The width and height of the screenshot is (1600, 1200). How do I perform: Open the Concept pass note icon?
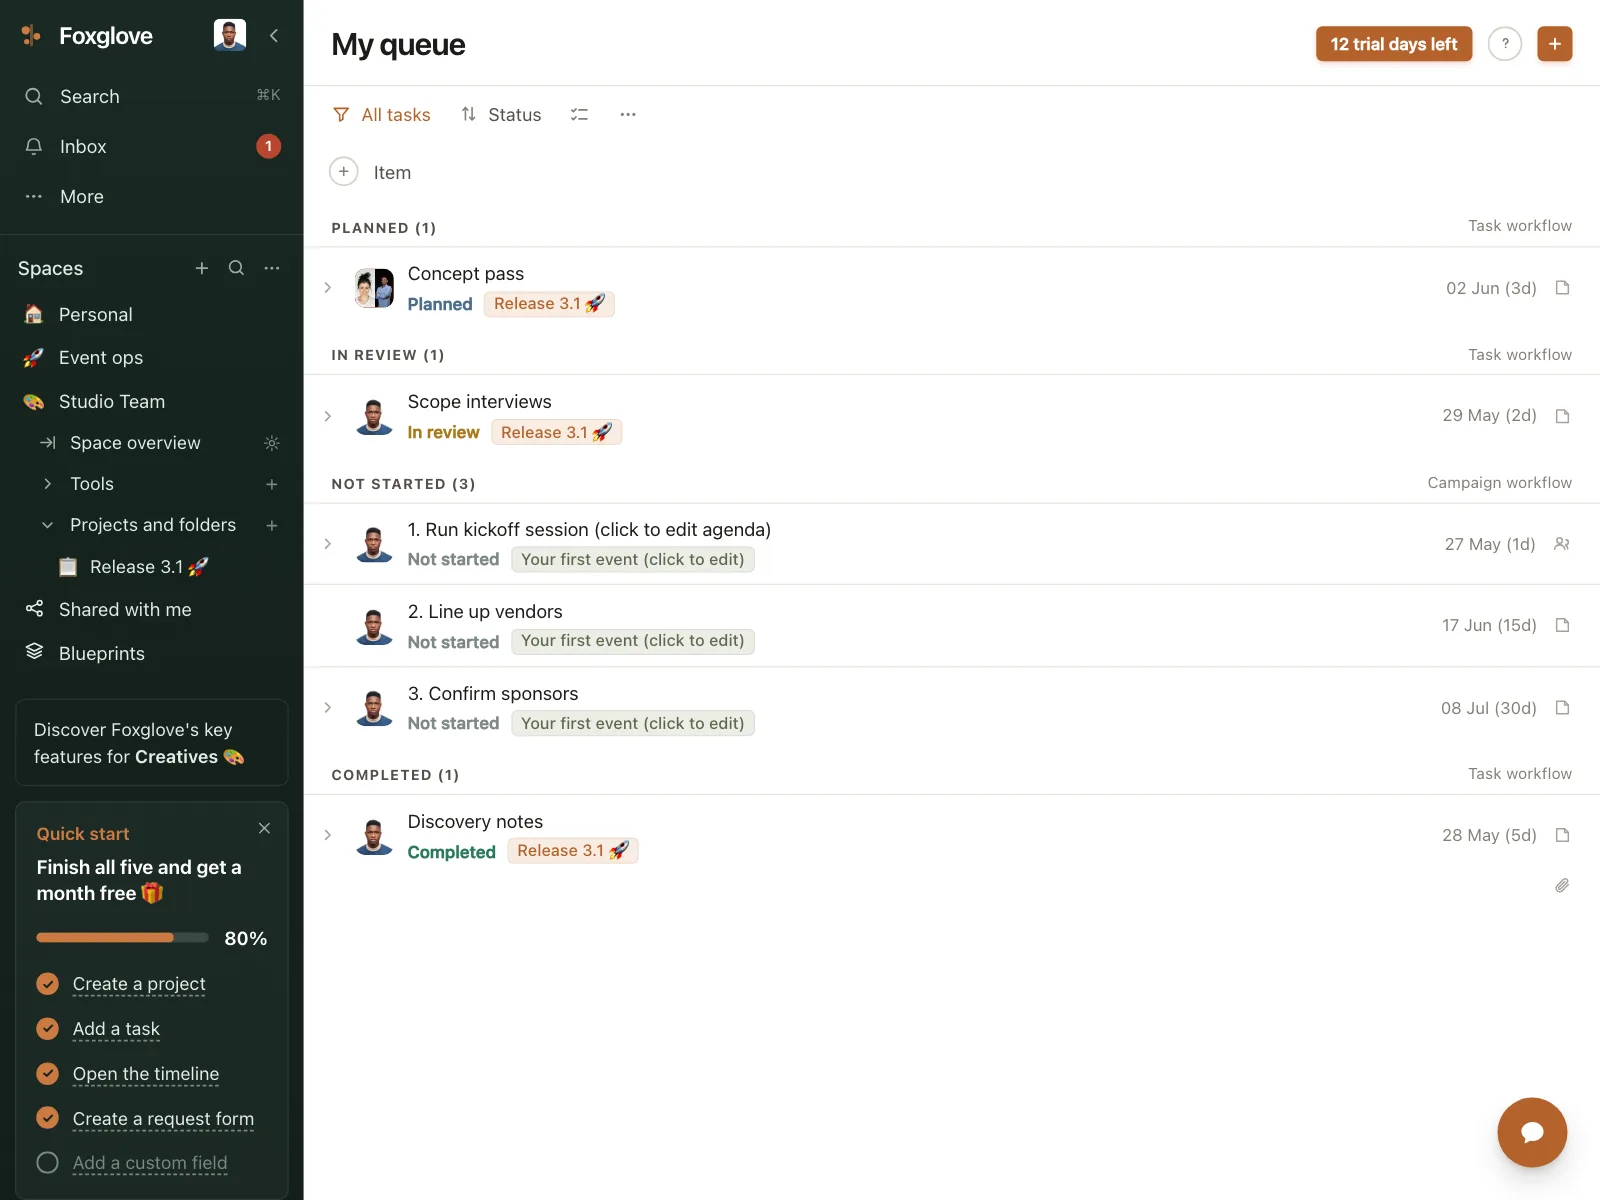point(1563,288)
